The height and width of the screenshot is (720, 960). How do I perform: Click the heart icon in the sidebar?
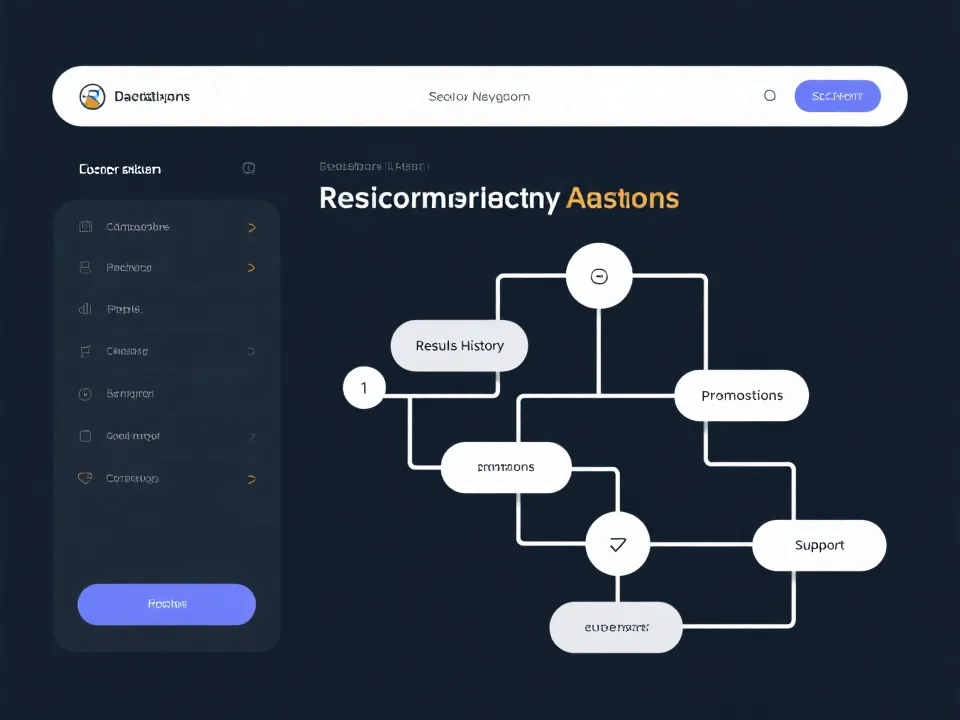pyautogui.click(x=85, y=478)
